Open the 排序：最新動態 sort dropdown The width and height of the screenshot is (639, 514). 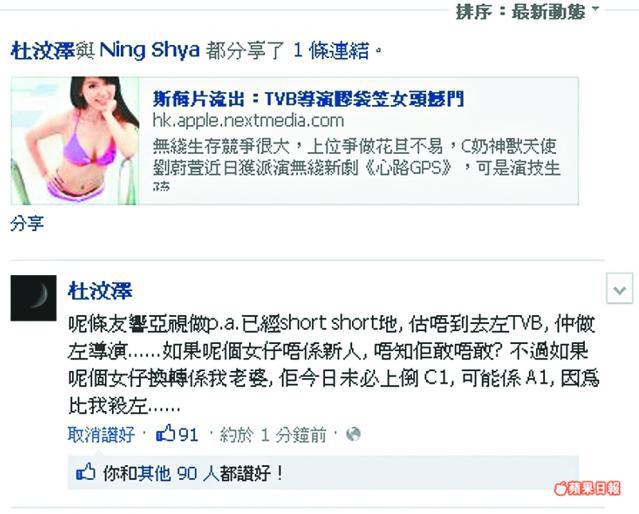pyautogui.click(x=528, y=11)
